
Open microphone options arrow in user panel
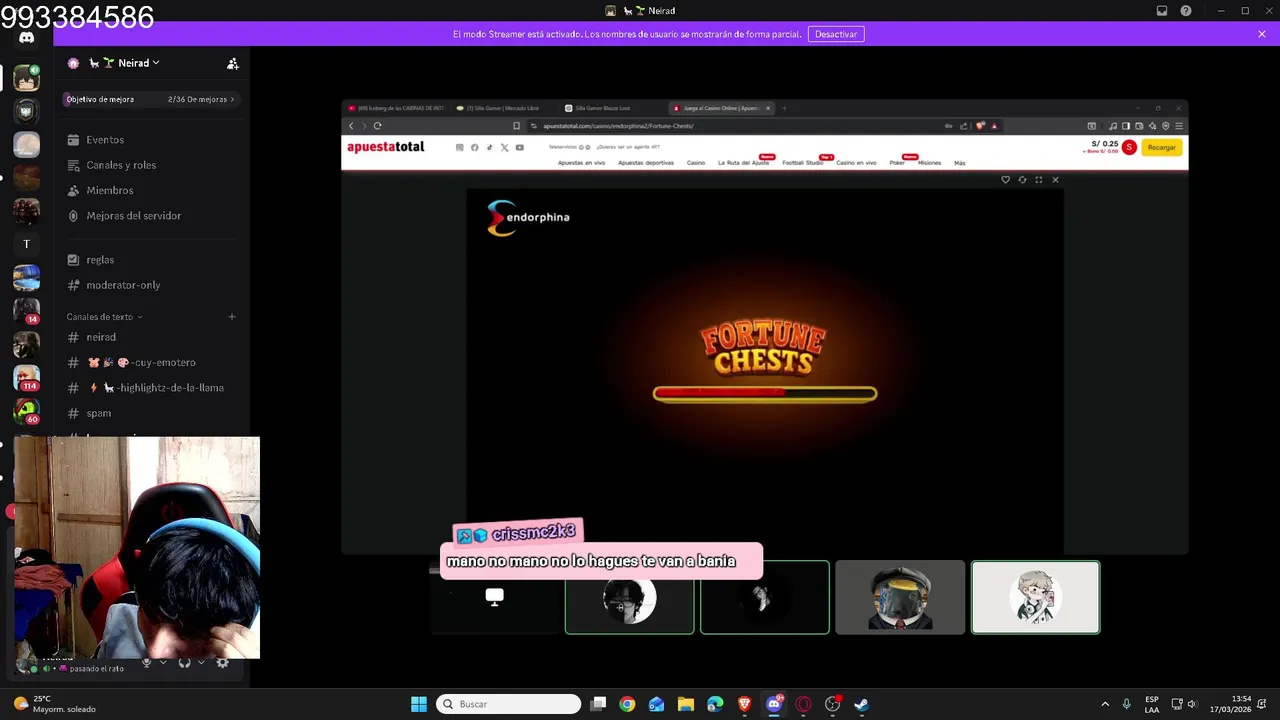pos(163,662)
